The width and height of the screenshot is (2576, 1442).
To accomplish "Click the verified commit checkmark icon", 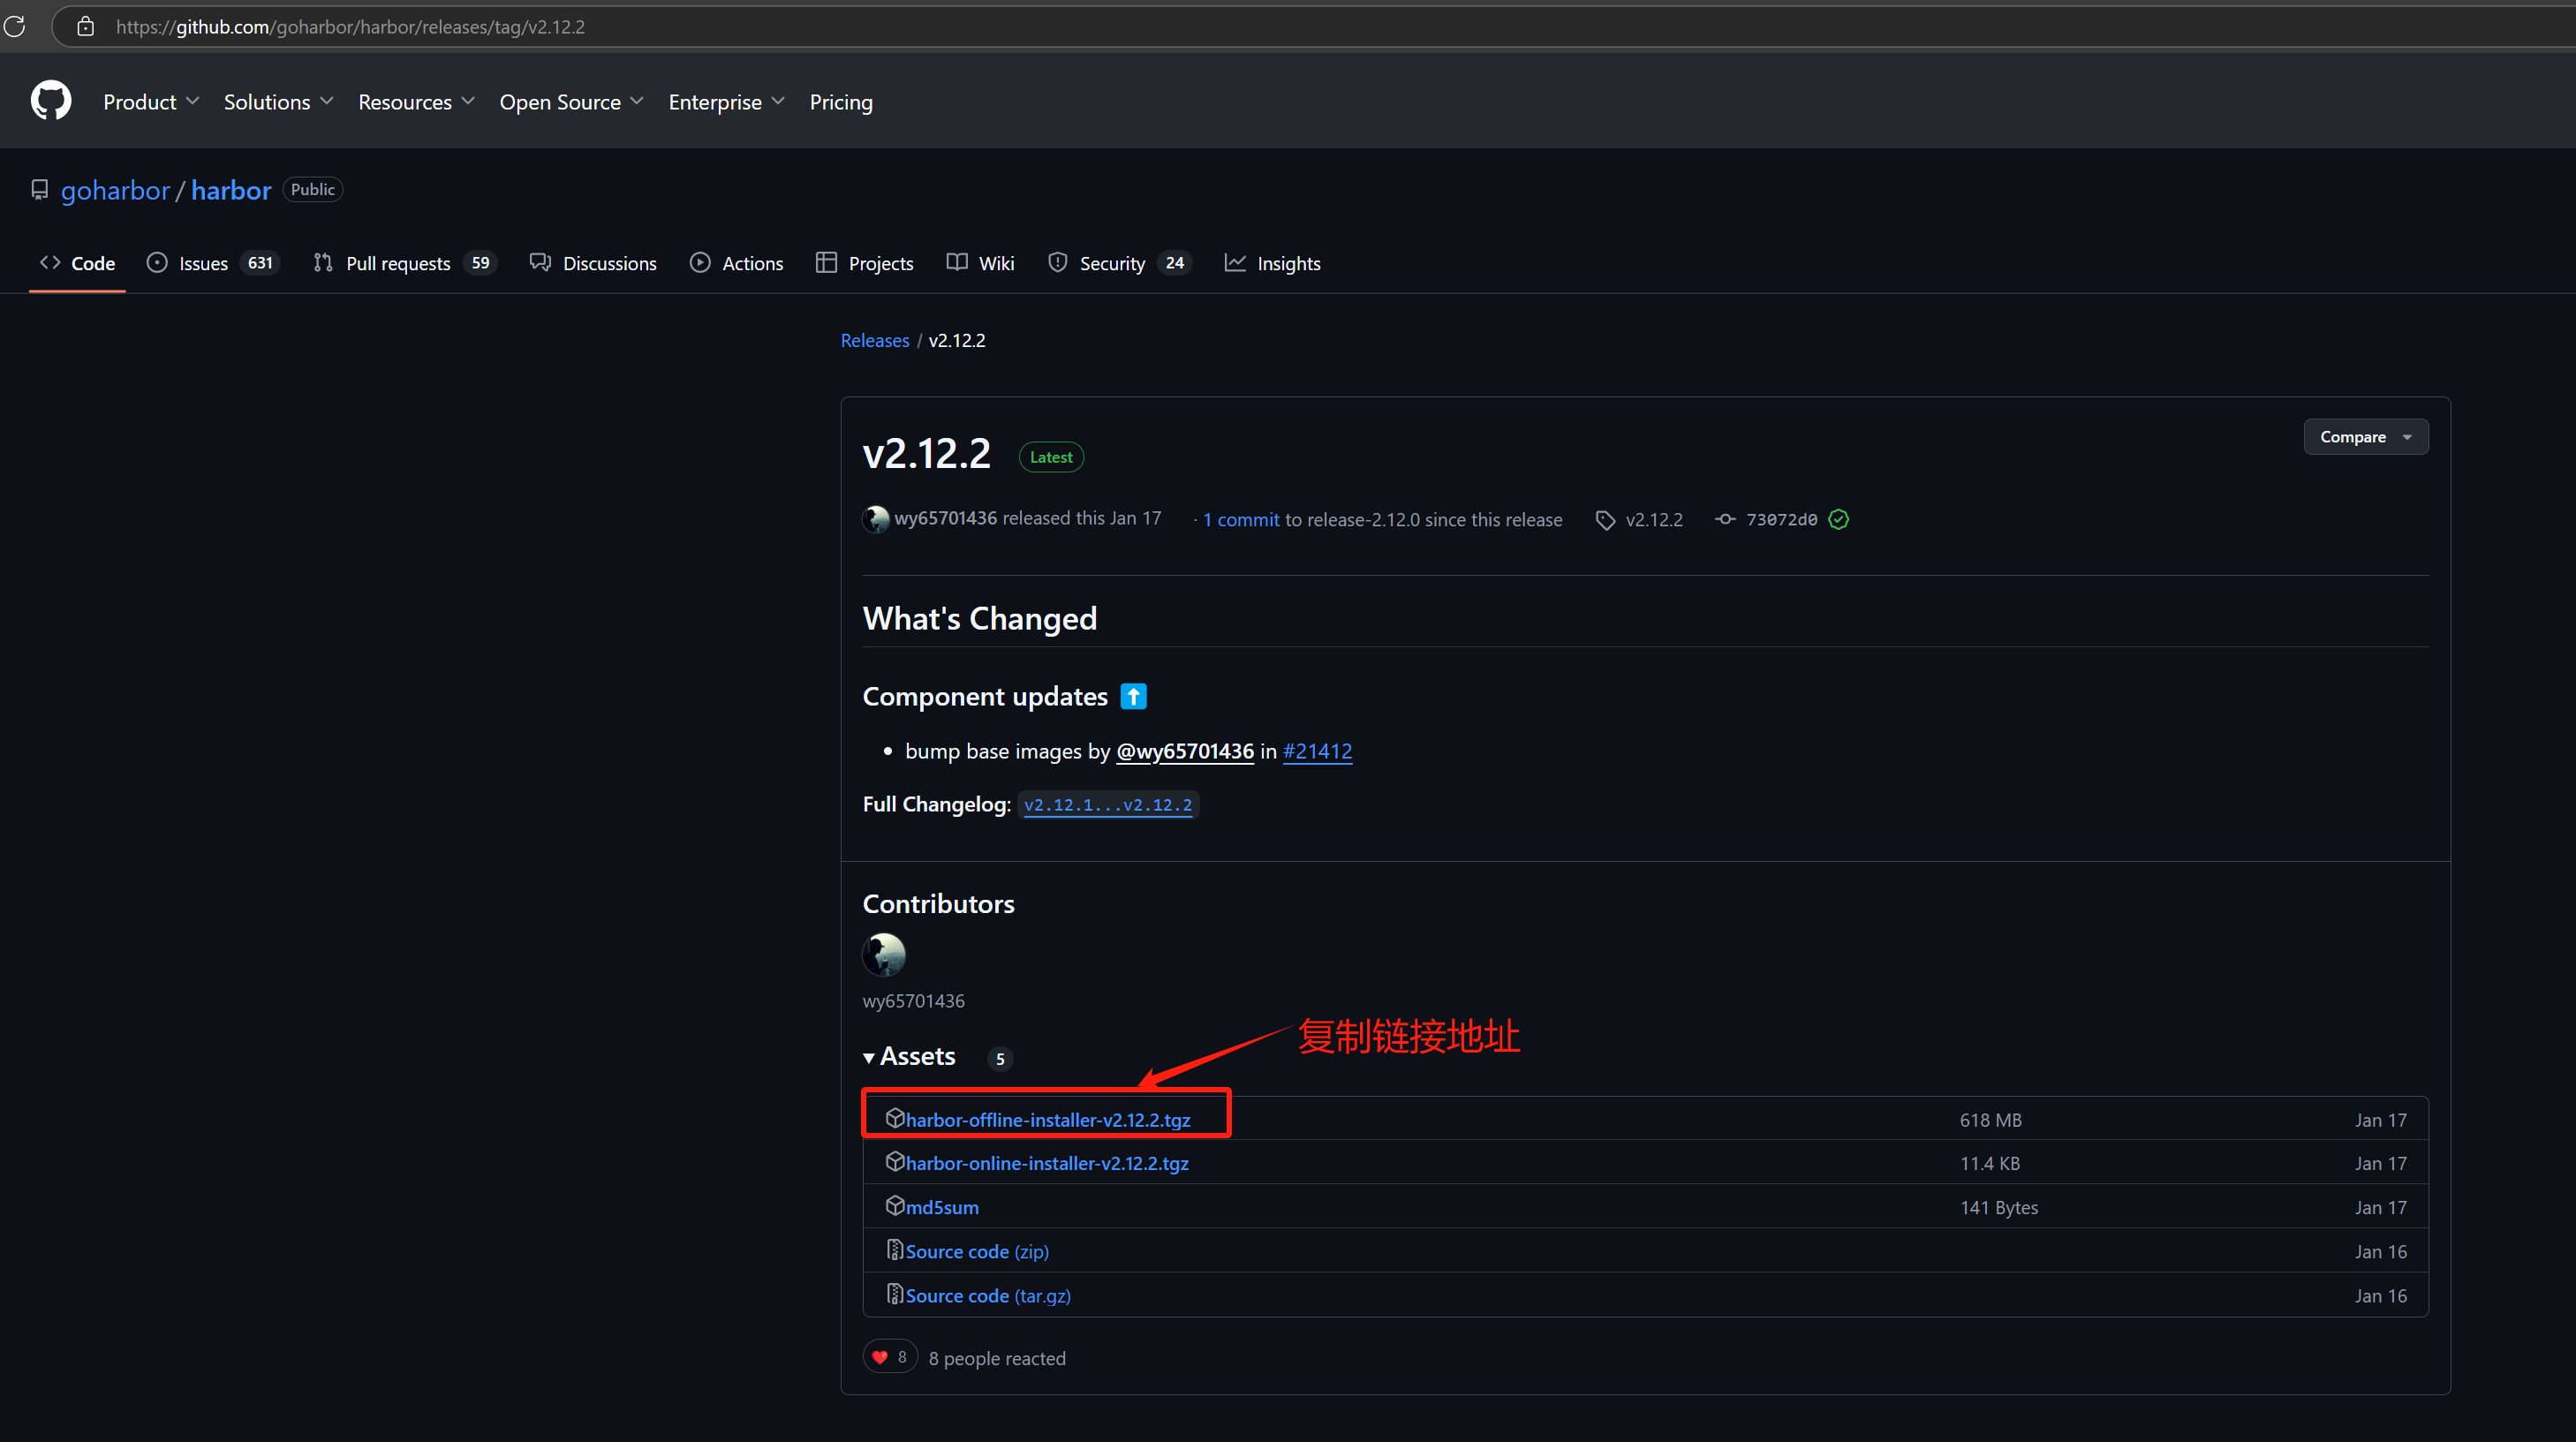I will tap(1838, 519).
